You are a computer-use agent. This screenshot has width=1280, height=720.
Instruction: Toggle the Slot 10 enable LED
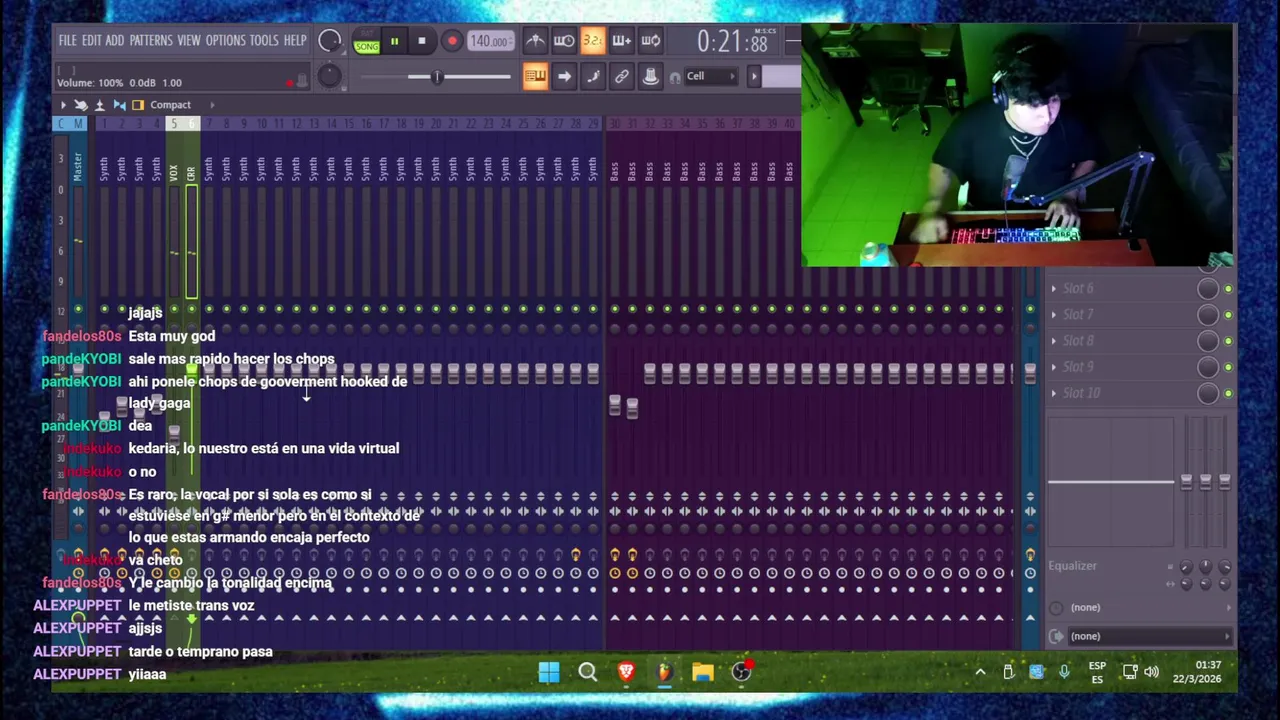tap(1228, 393)
